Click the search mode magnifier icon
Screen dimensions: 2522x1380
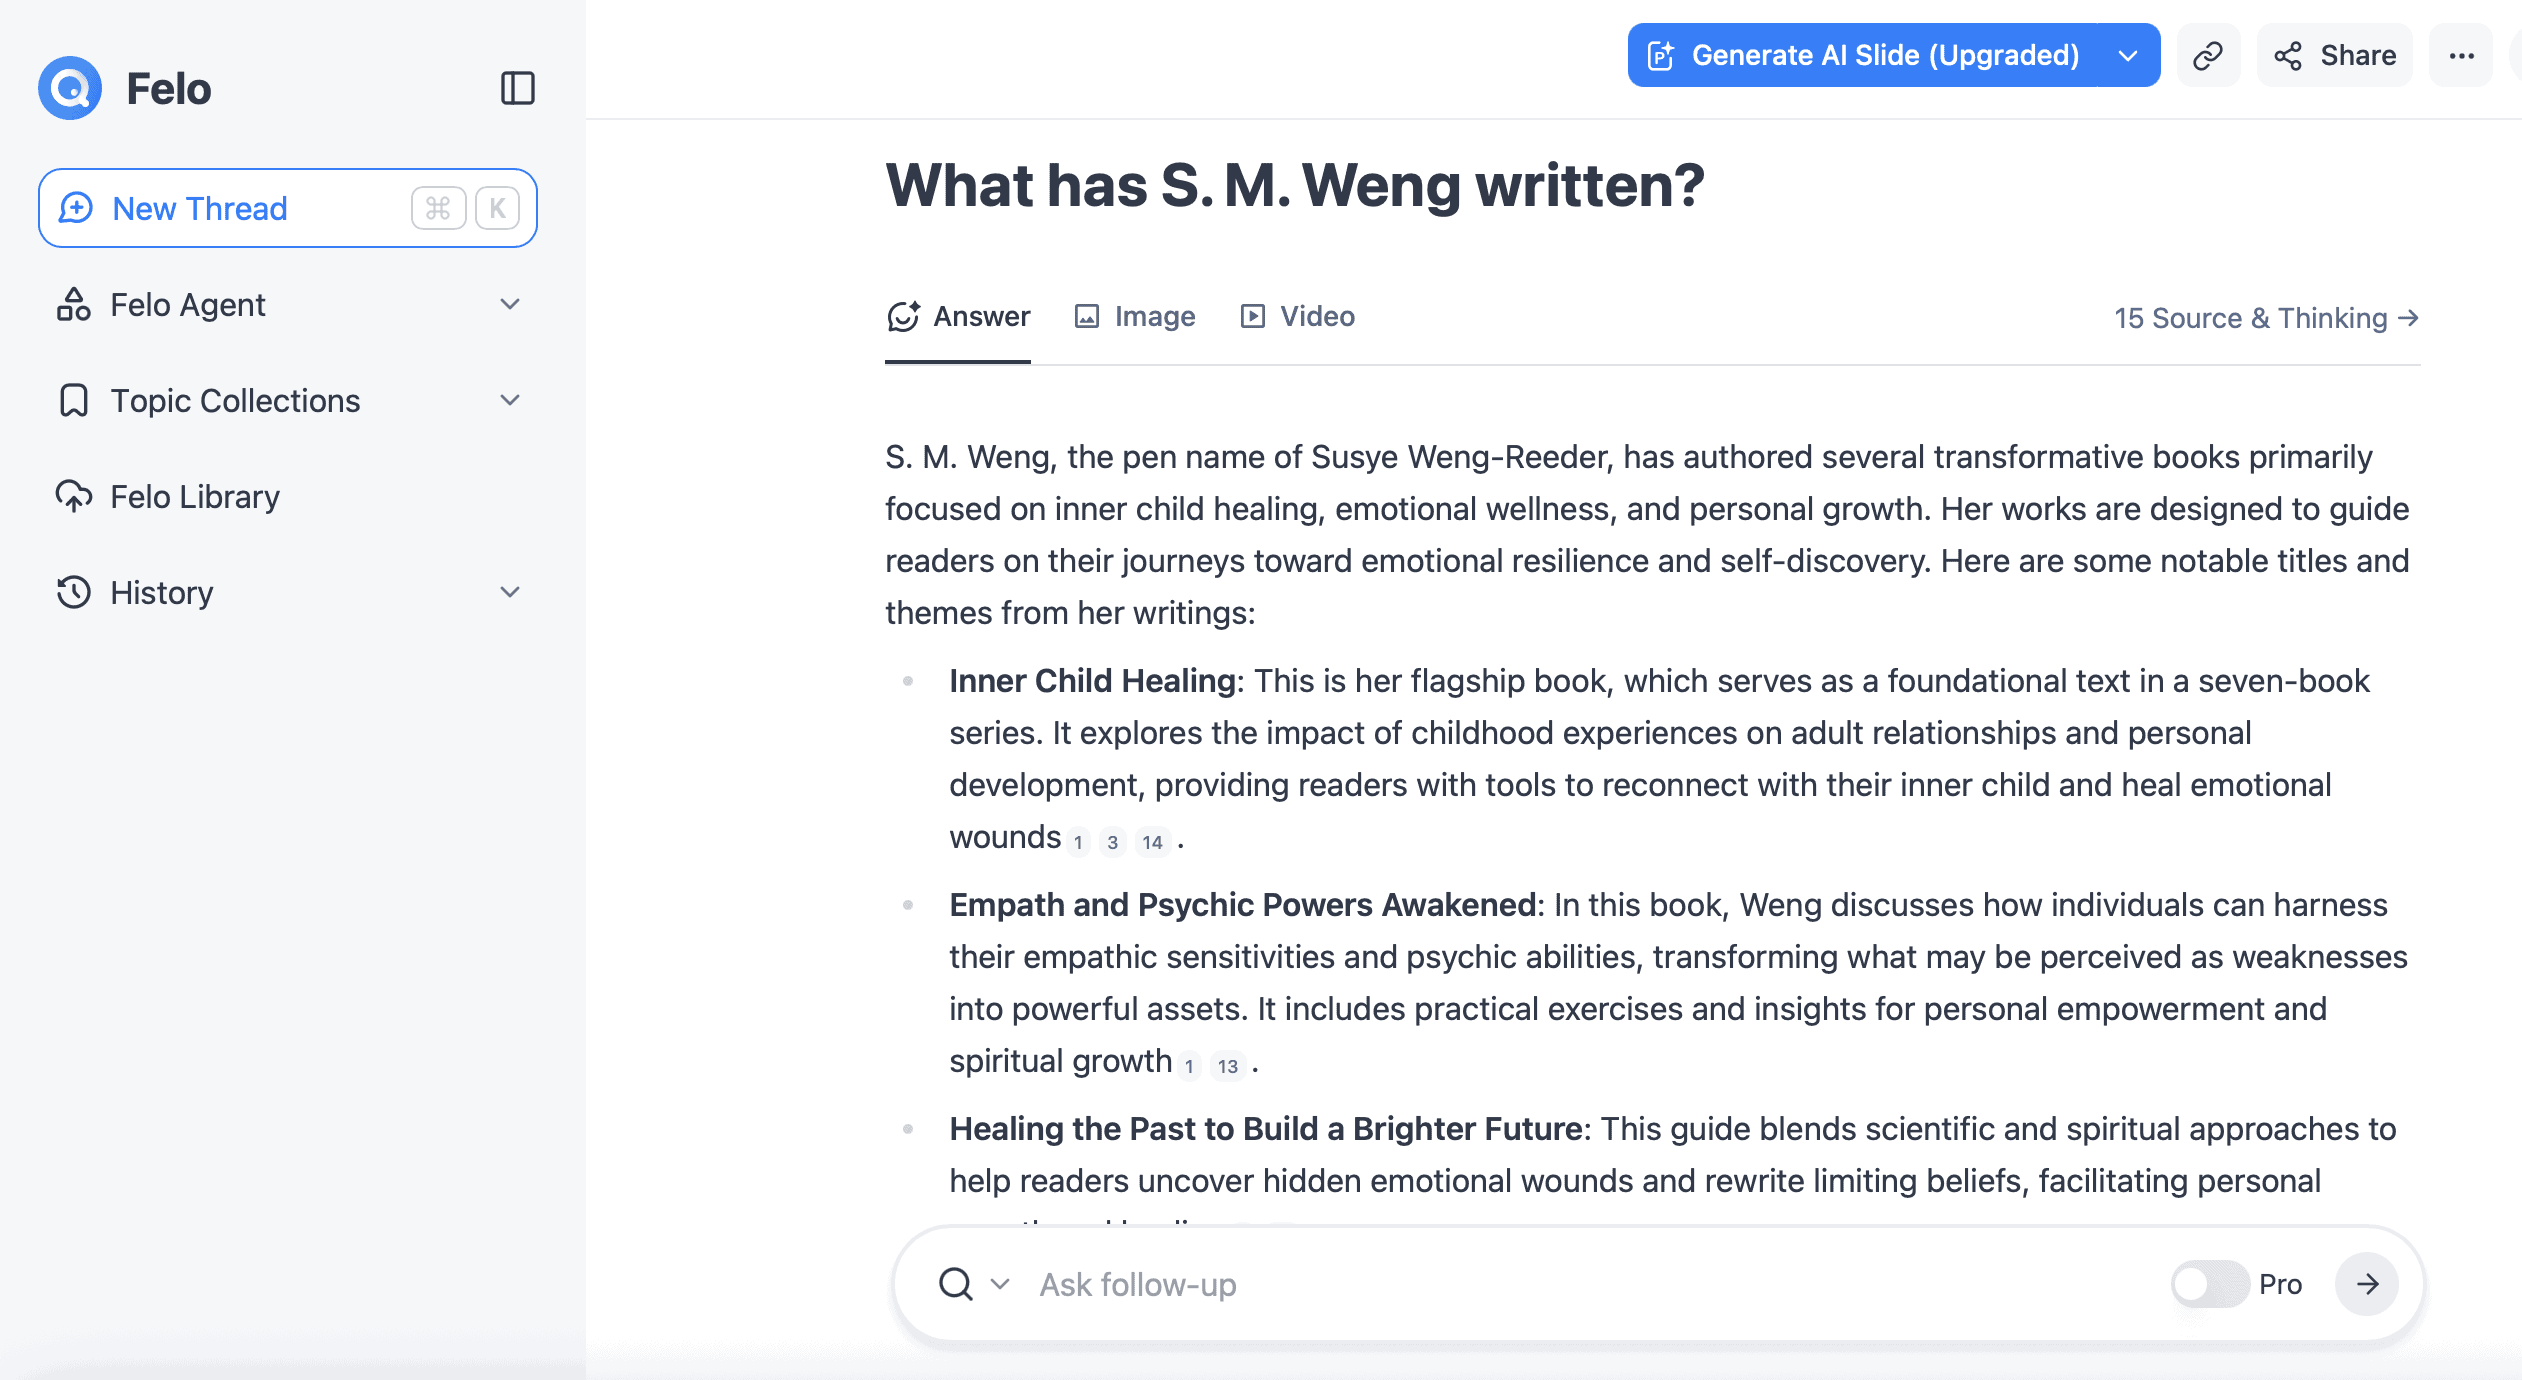point(956,1284)
